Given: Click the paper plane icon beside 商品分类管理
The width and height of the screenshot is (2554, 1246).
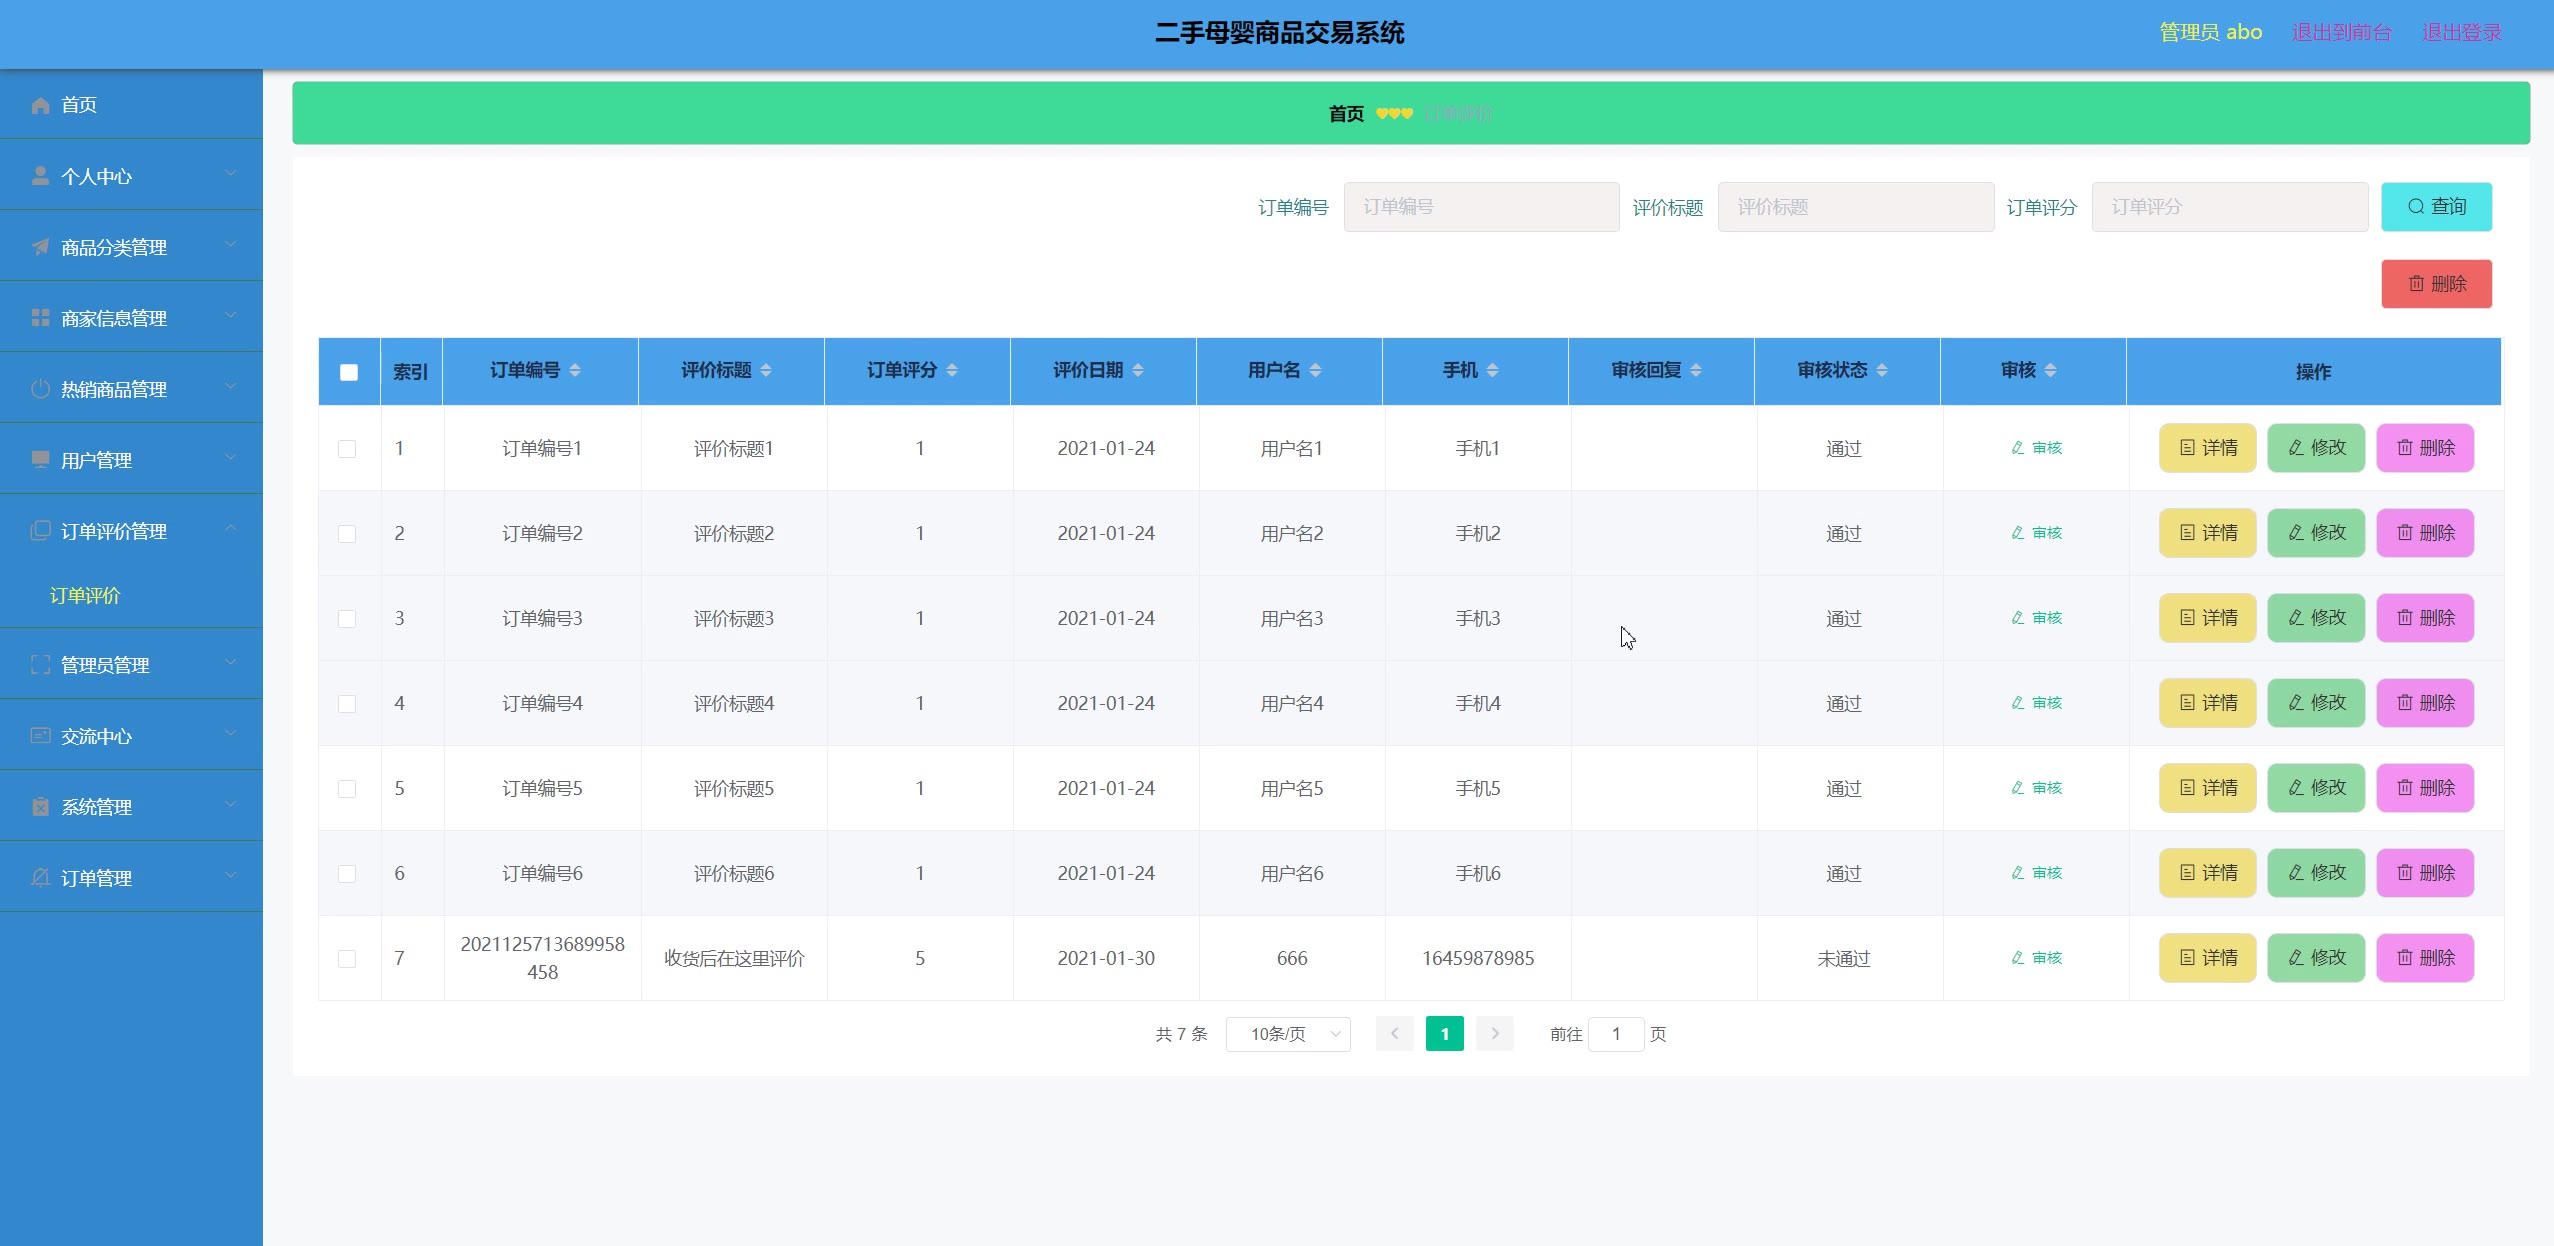Looking at the screenshot, I should click(40, 247).
